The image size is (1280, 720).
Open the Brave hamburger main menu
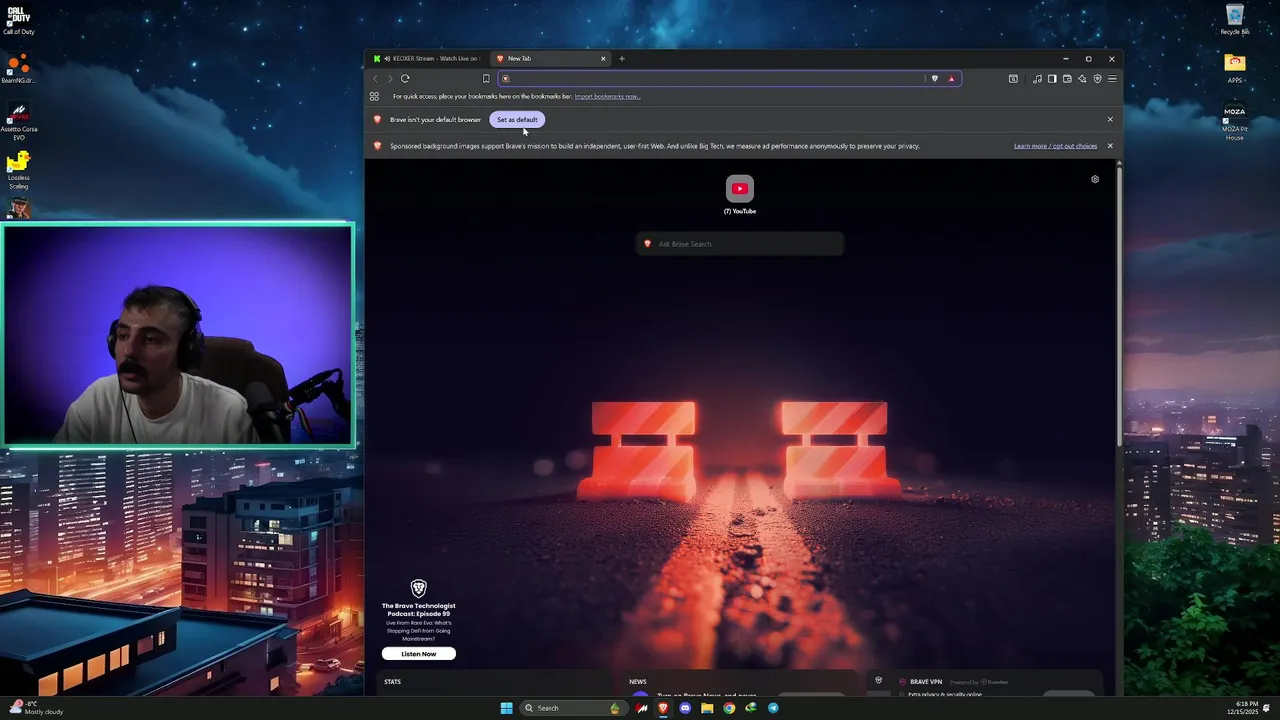(1112, 79)
